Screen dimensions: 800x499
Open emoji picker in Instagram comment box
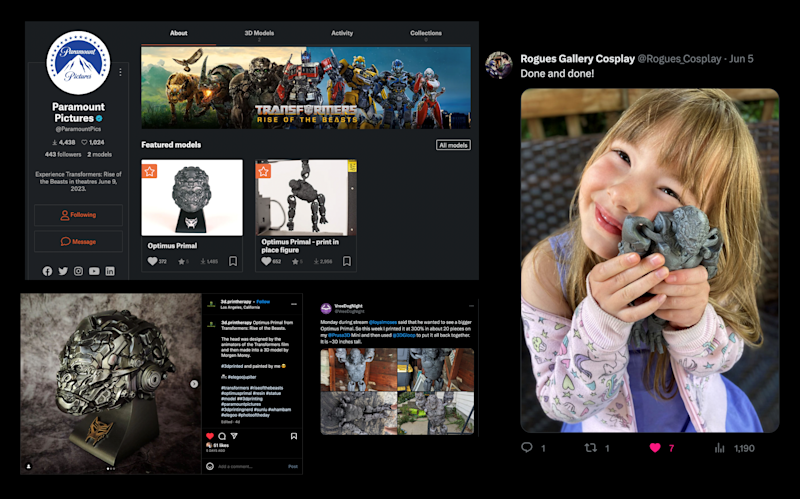pos(210,466)
